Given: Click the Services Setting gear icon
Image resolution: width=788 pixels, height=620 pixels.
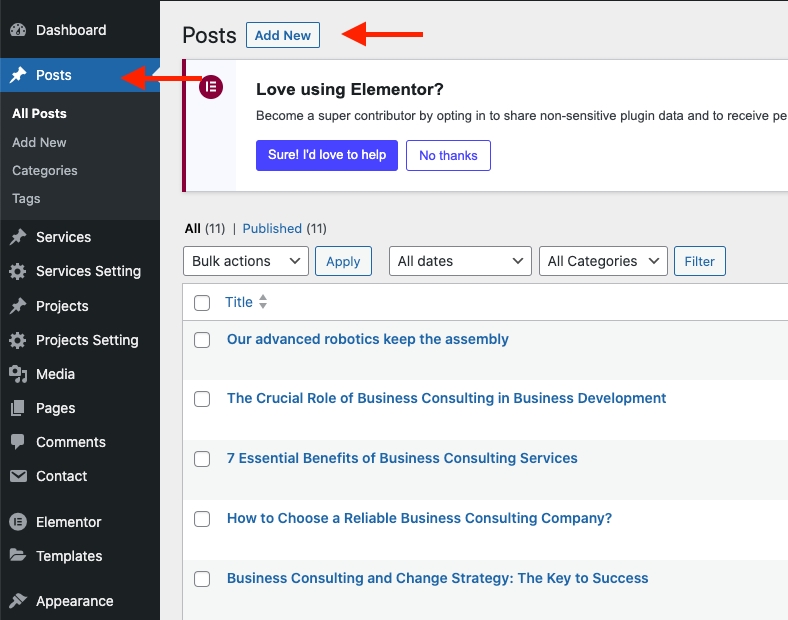Looking at the screenshot, I should coord(17,271).
